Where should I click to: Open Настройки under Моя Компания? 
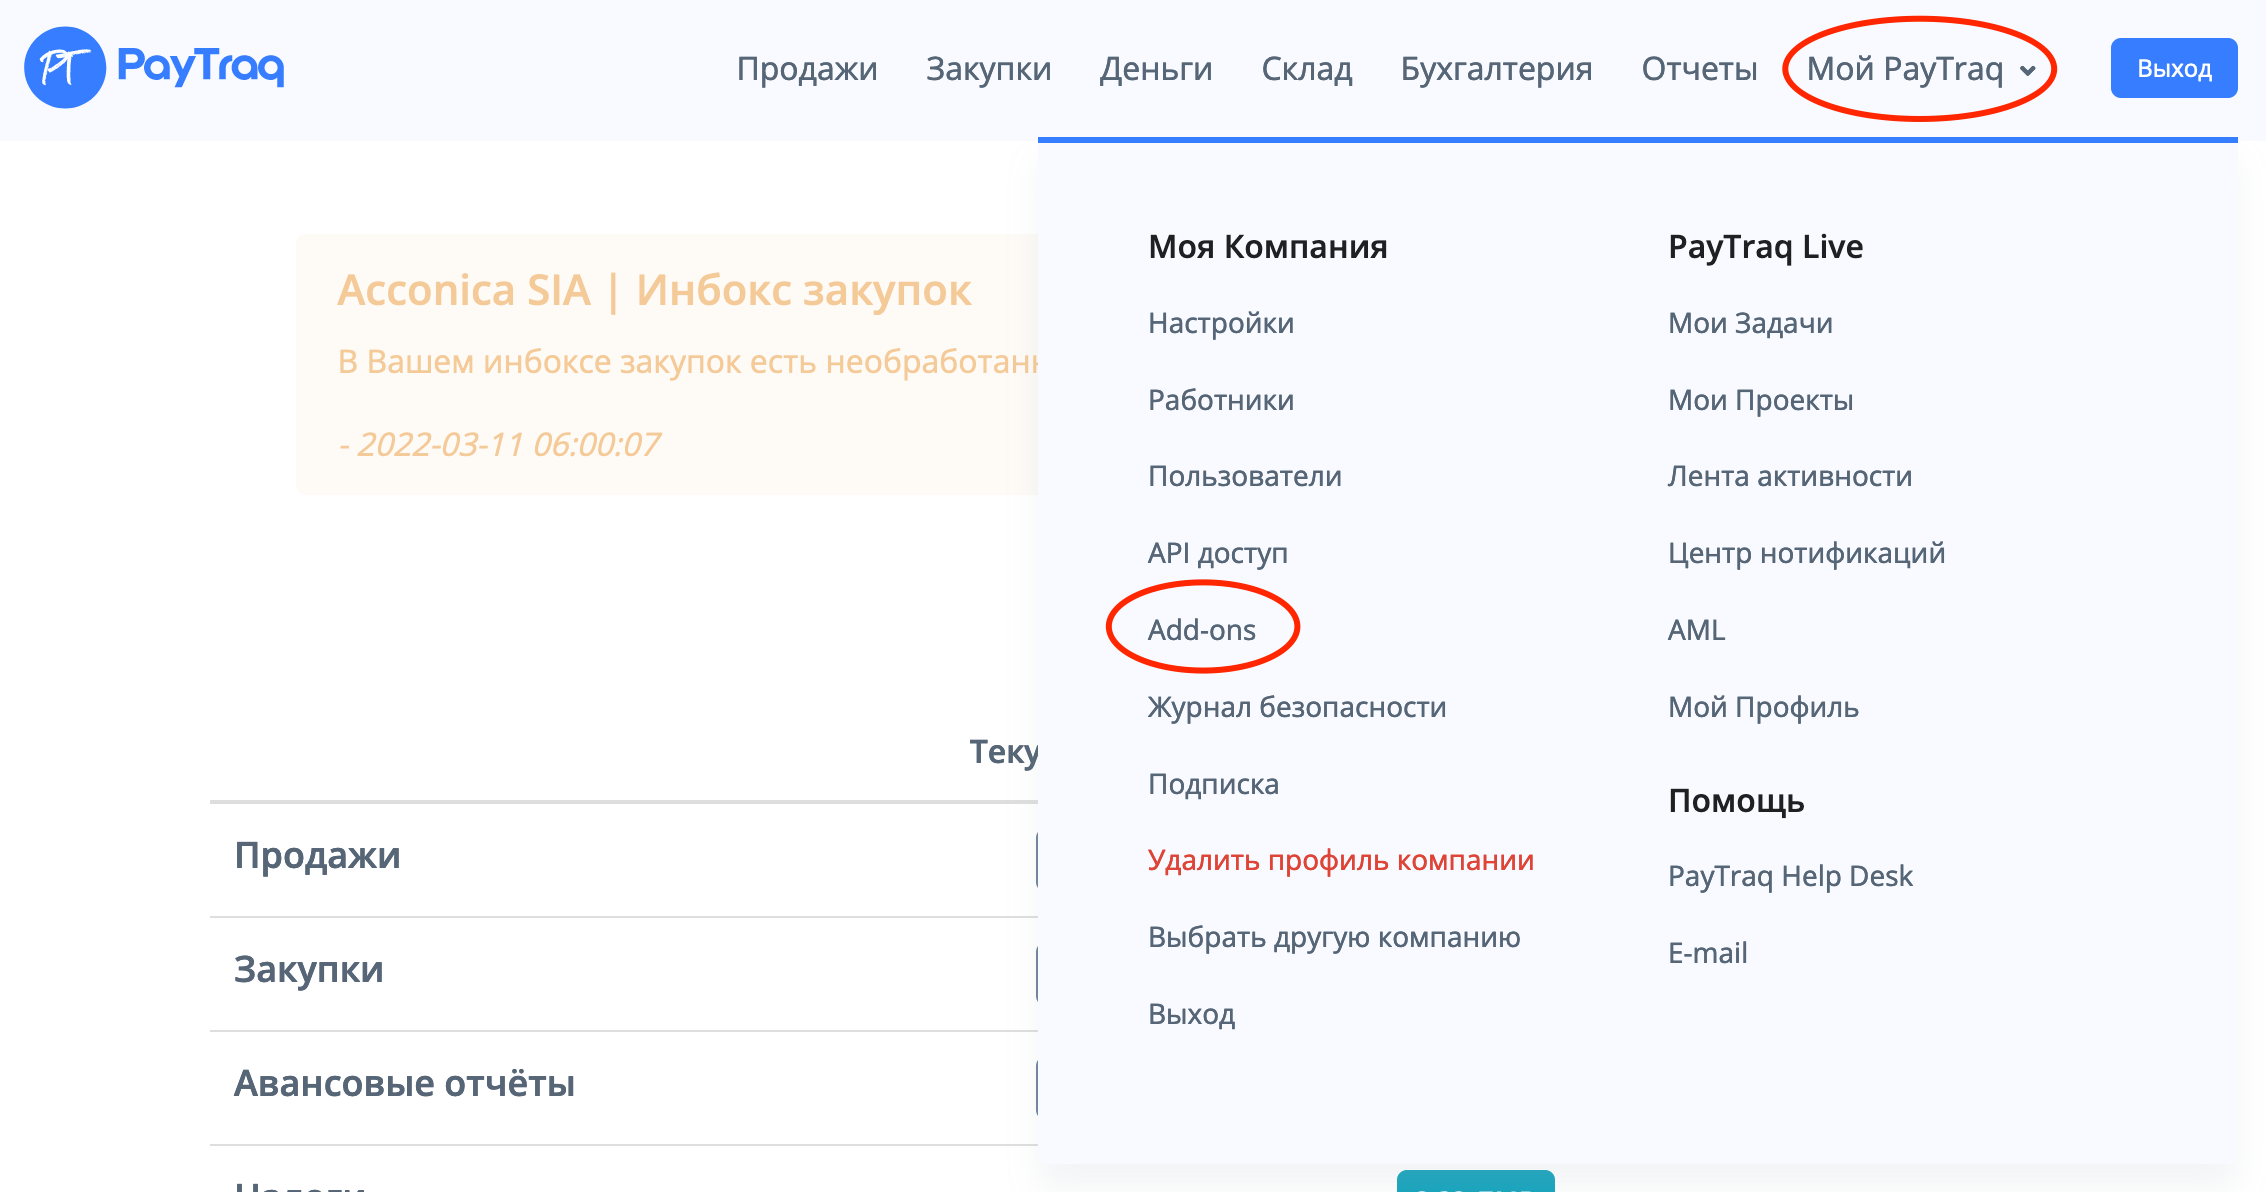click(1220, 323)
